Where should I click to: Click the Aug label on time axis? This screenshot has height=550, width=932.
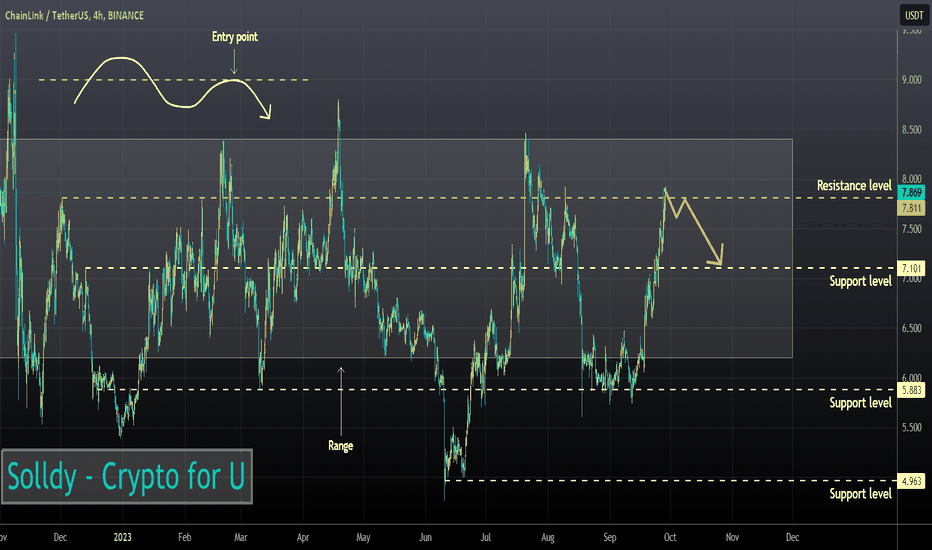coord(547,538)
